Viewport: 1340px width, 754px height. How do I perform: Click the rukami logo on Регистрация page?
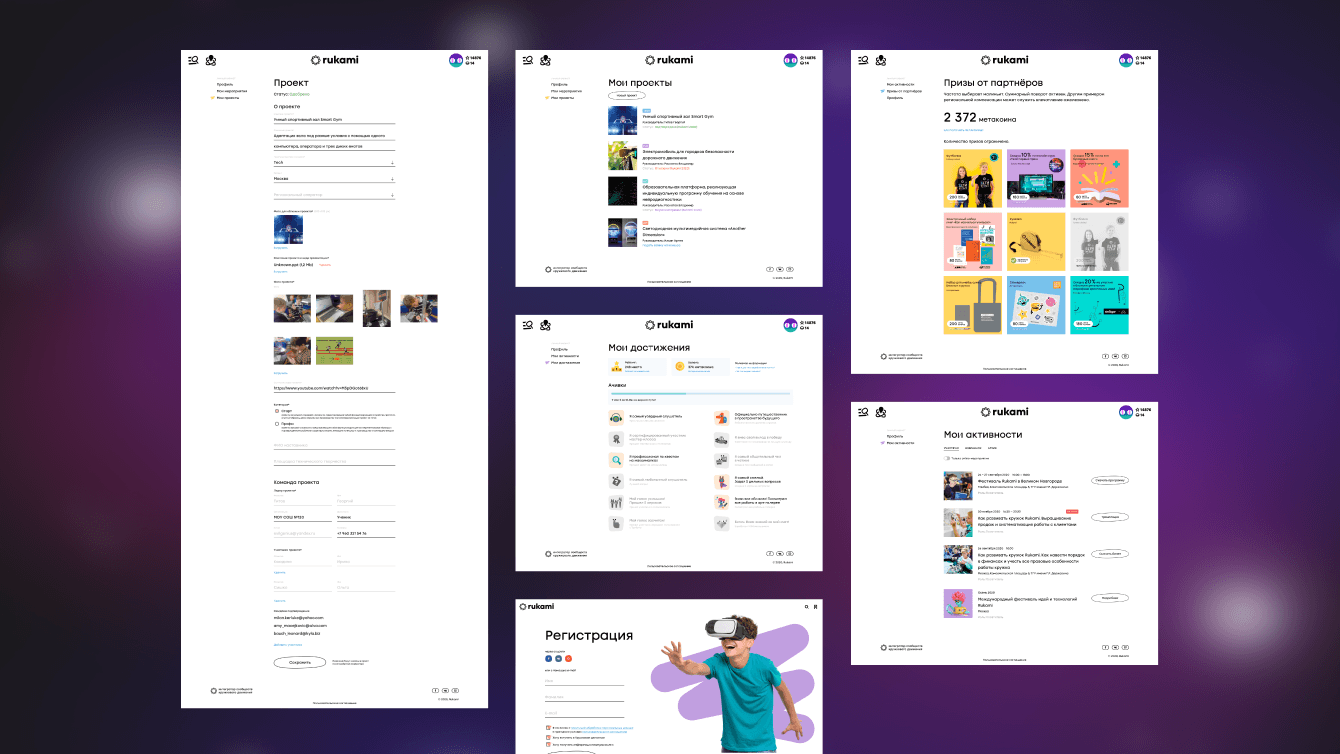coord(537,606)
